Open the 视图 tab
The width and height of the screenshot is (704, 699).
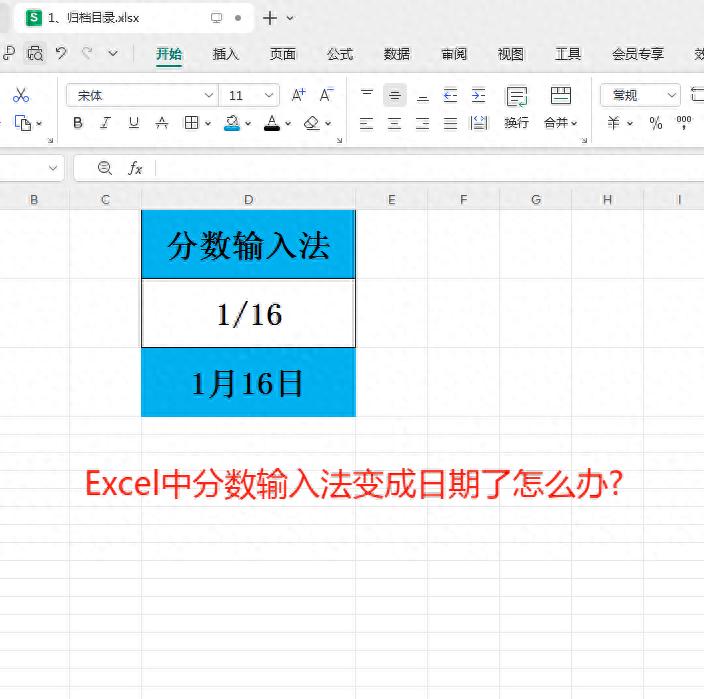(x=510, y=54)
